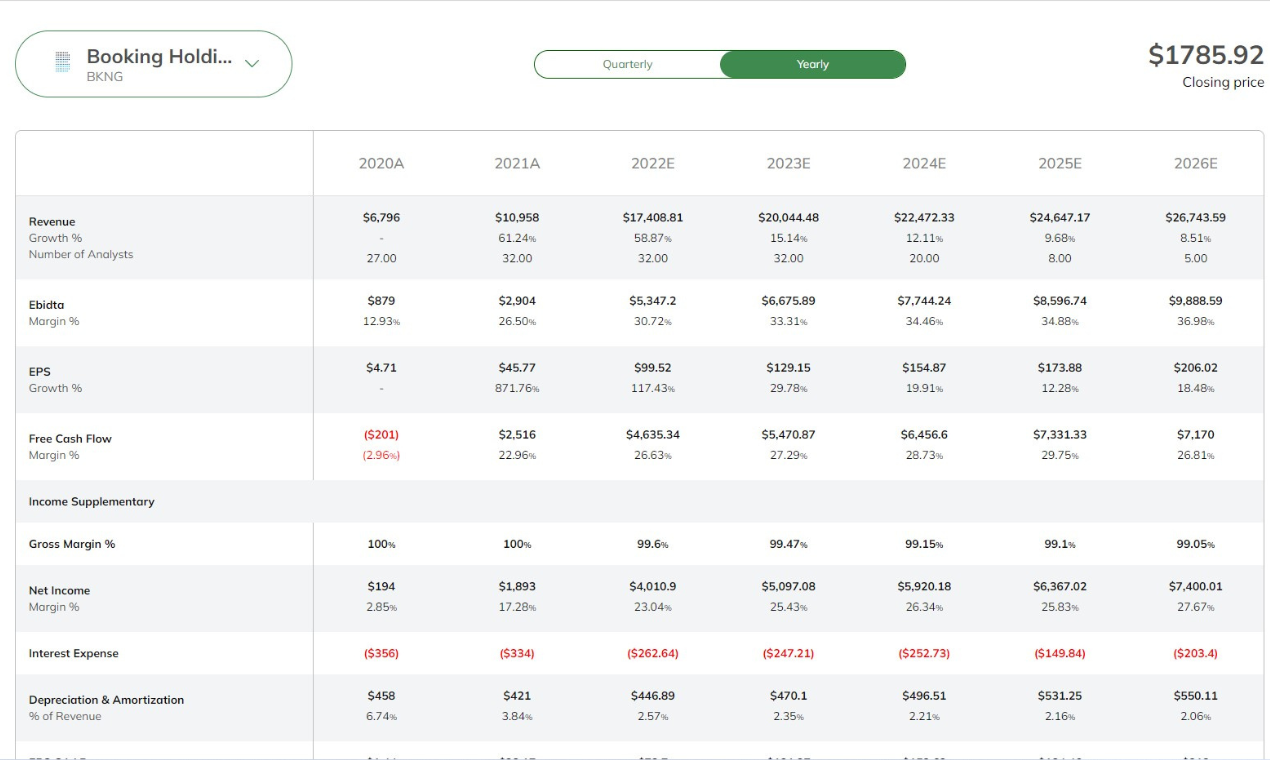This screenshot has width=1270, height=760.
Task: Click 2022E revenue value $17,408.81
Action: 653,217
